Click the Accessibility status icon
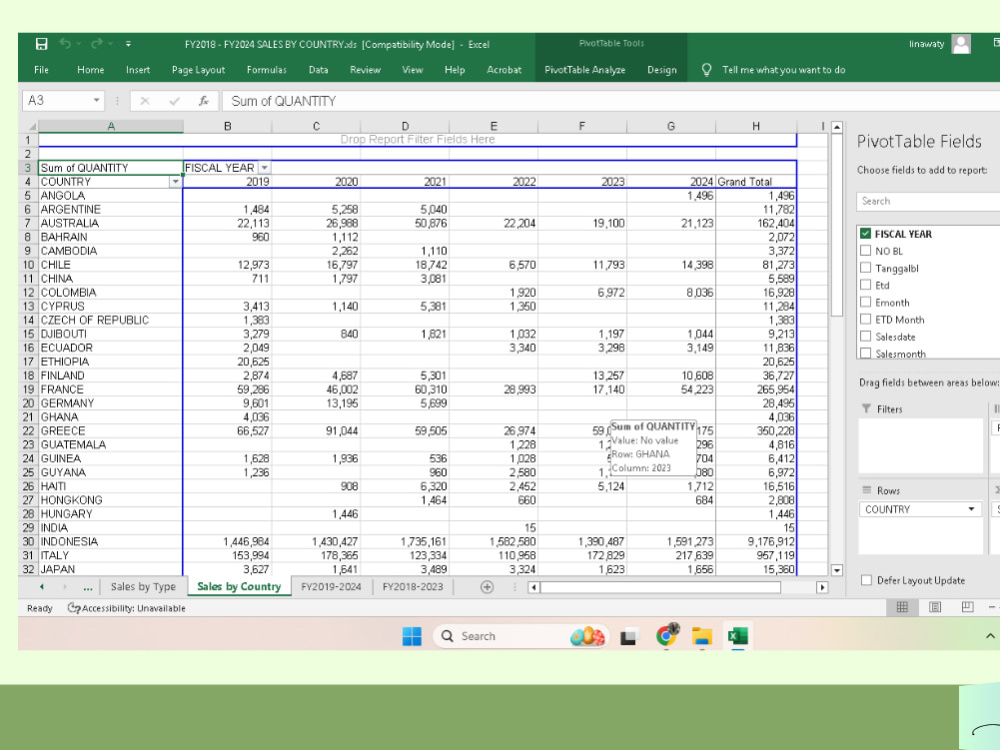This screenshot has width=1000, height=750. click(x=73, y=608)
